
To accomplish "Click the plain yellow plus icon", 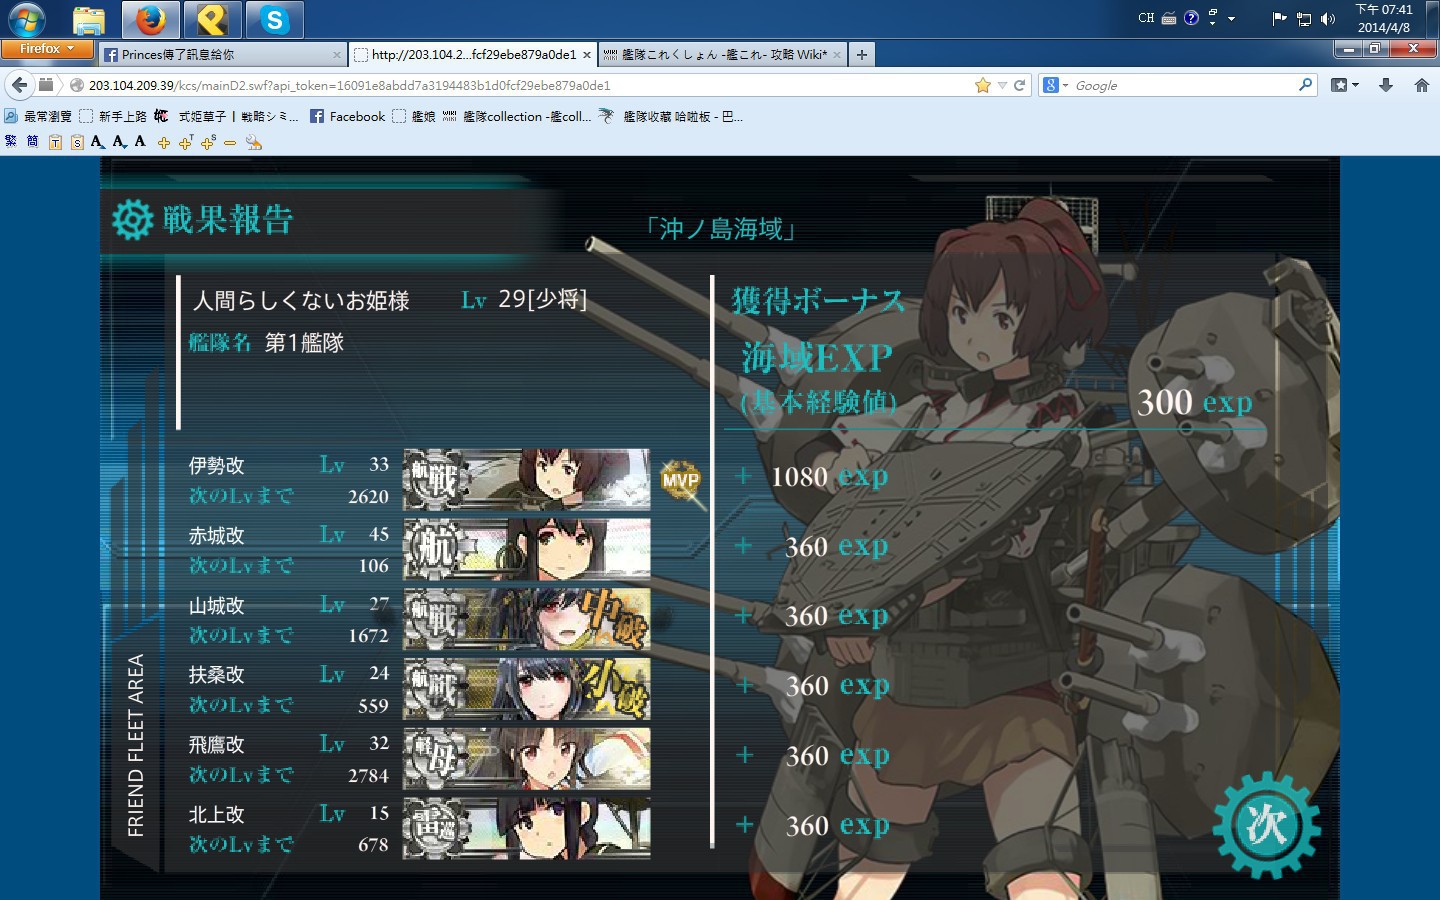I will tap(164, 143).
